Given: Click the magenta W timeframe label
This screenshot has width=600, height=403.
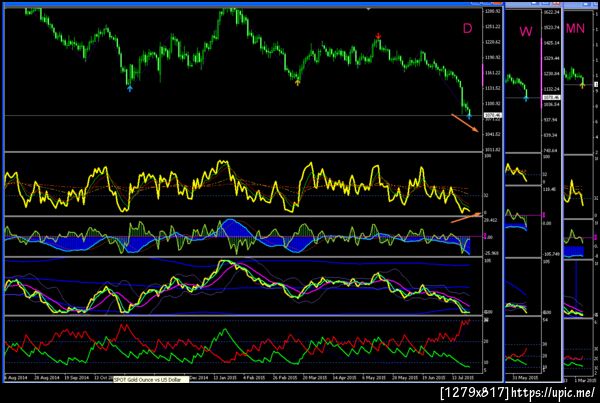Looking at the screenshot, I should coord(526,31).
